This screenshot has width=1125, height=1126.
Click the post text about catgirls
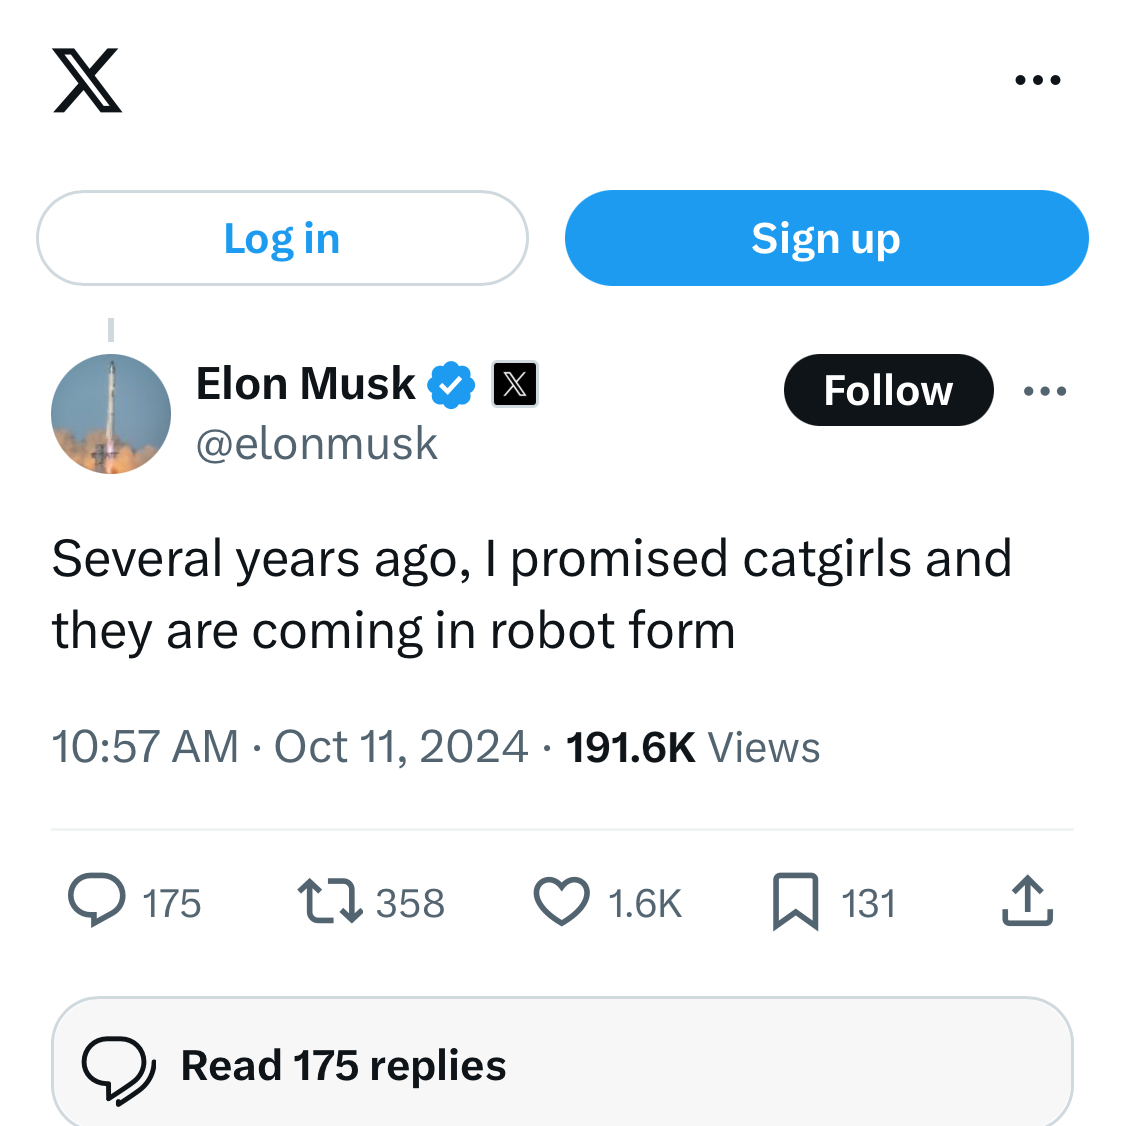click(x=532, y=594)
